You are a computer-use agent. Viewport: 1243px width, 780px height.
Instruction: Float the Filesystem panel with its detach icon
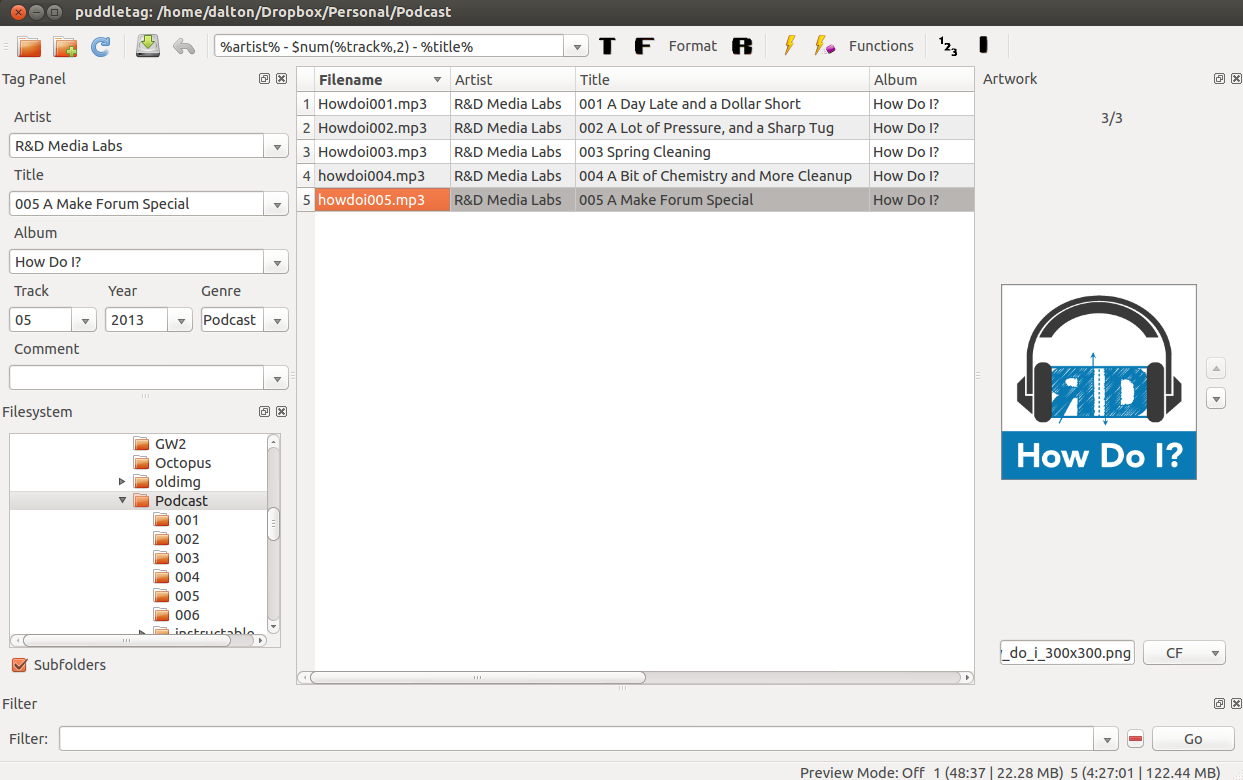pos(264,412)
